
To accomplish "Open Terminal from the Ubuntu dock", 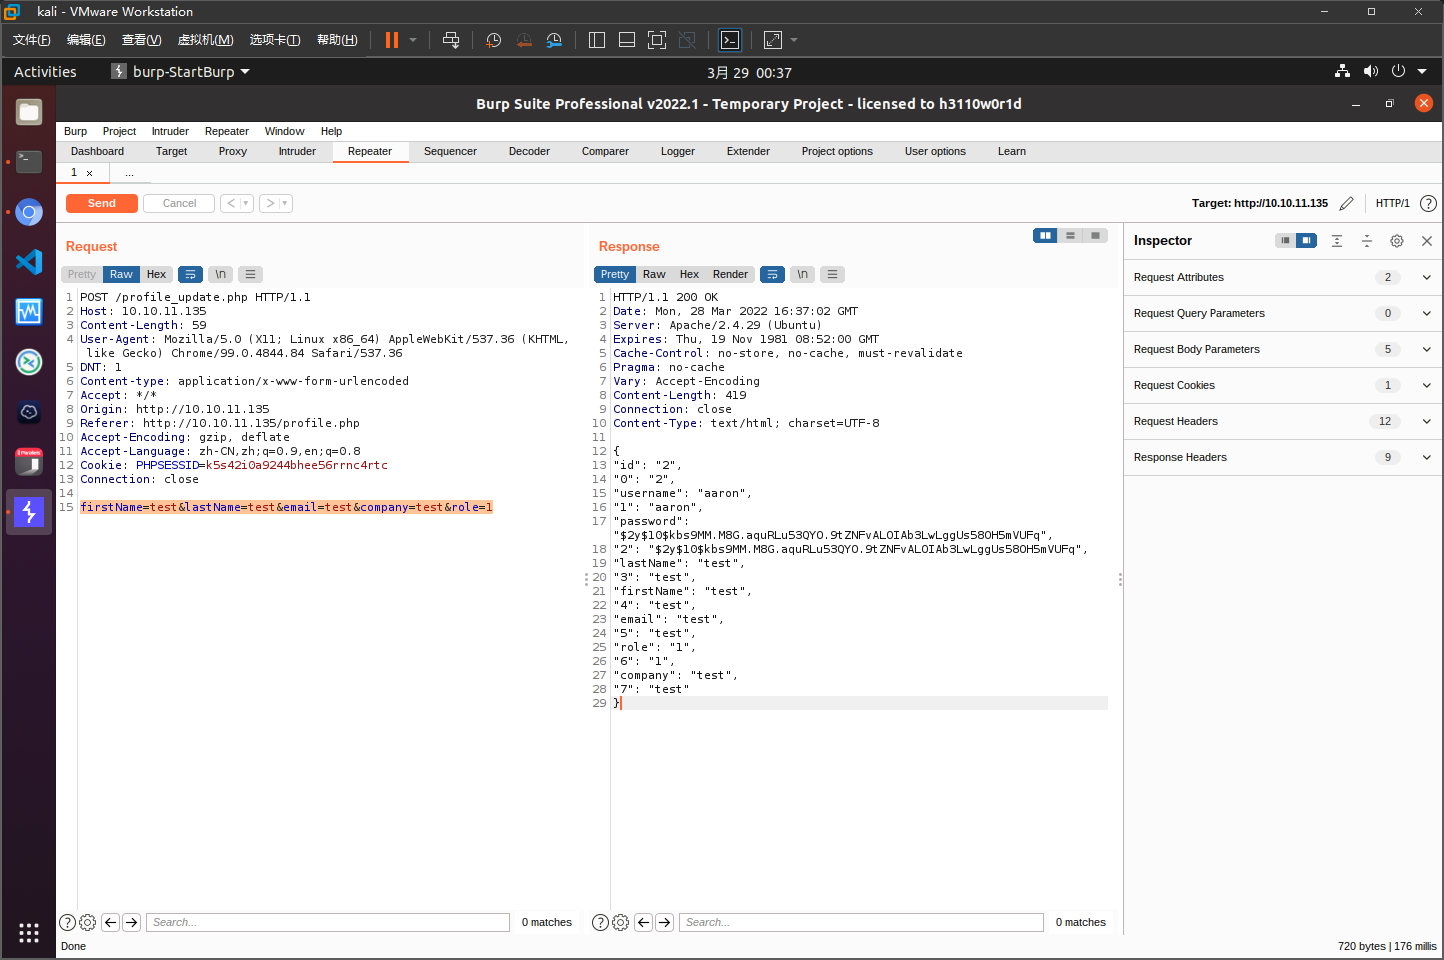I will pos(29,161).
